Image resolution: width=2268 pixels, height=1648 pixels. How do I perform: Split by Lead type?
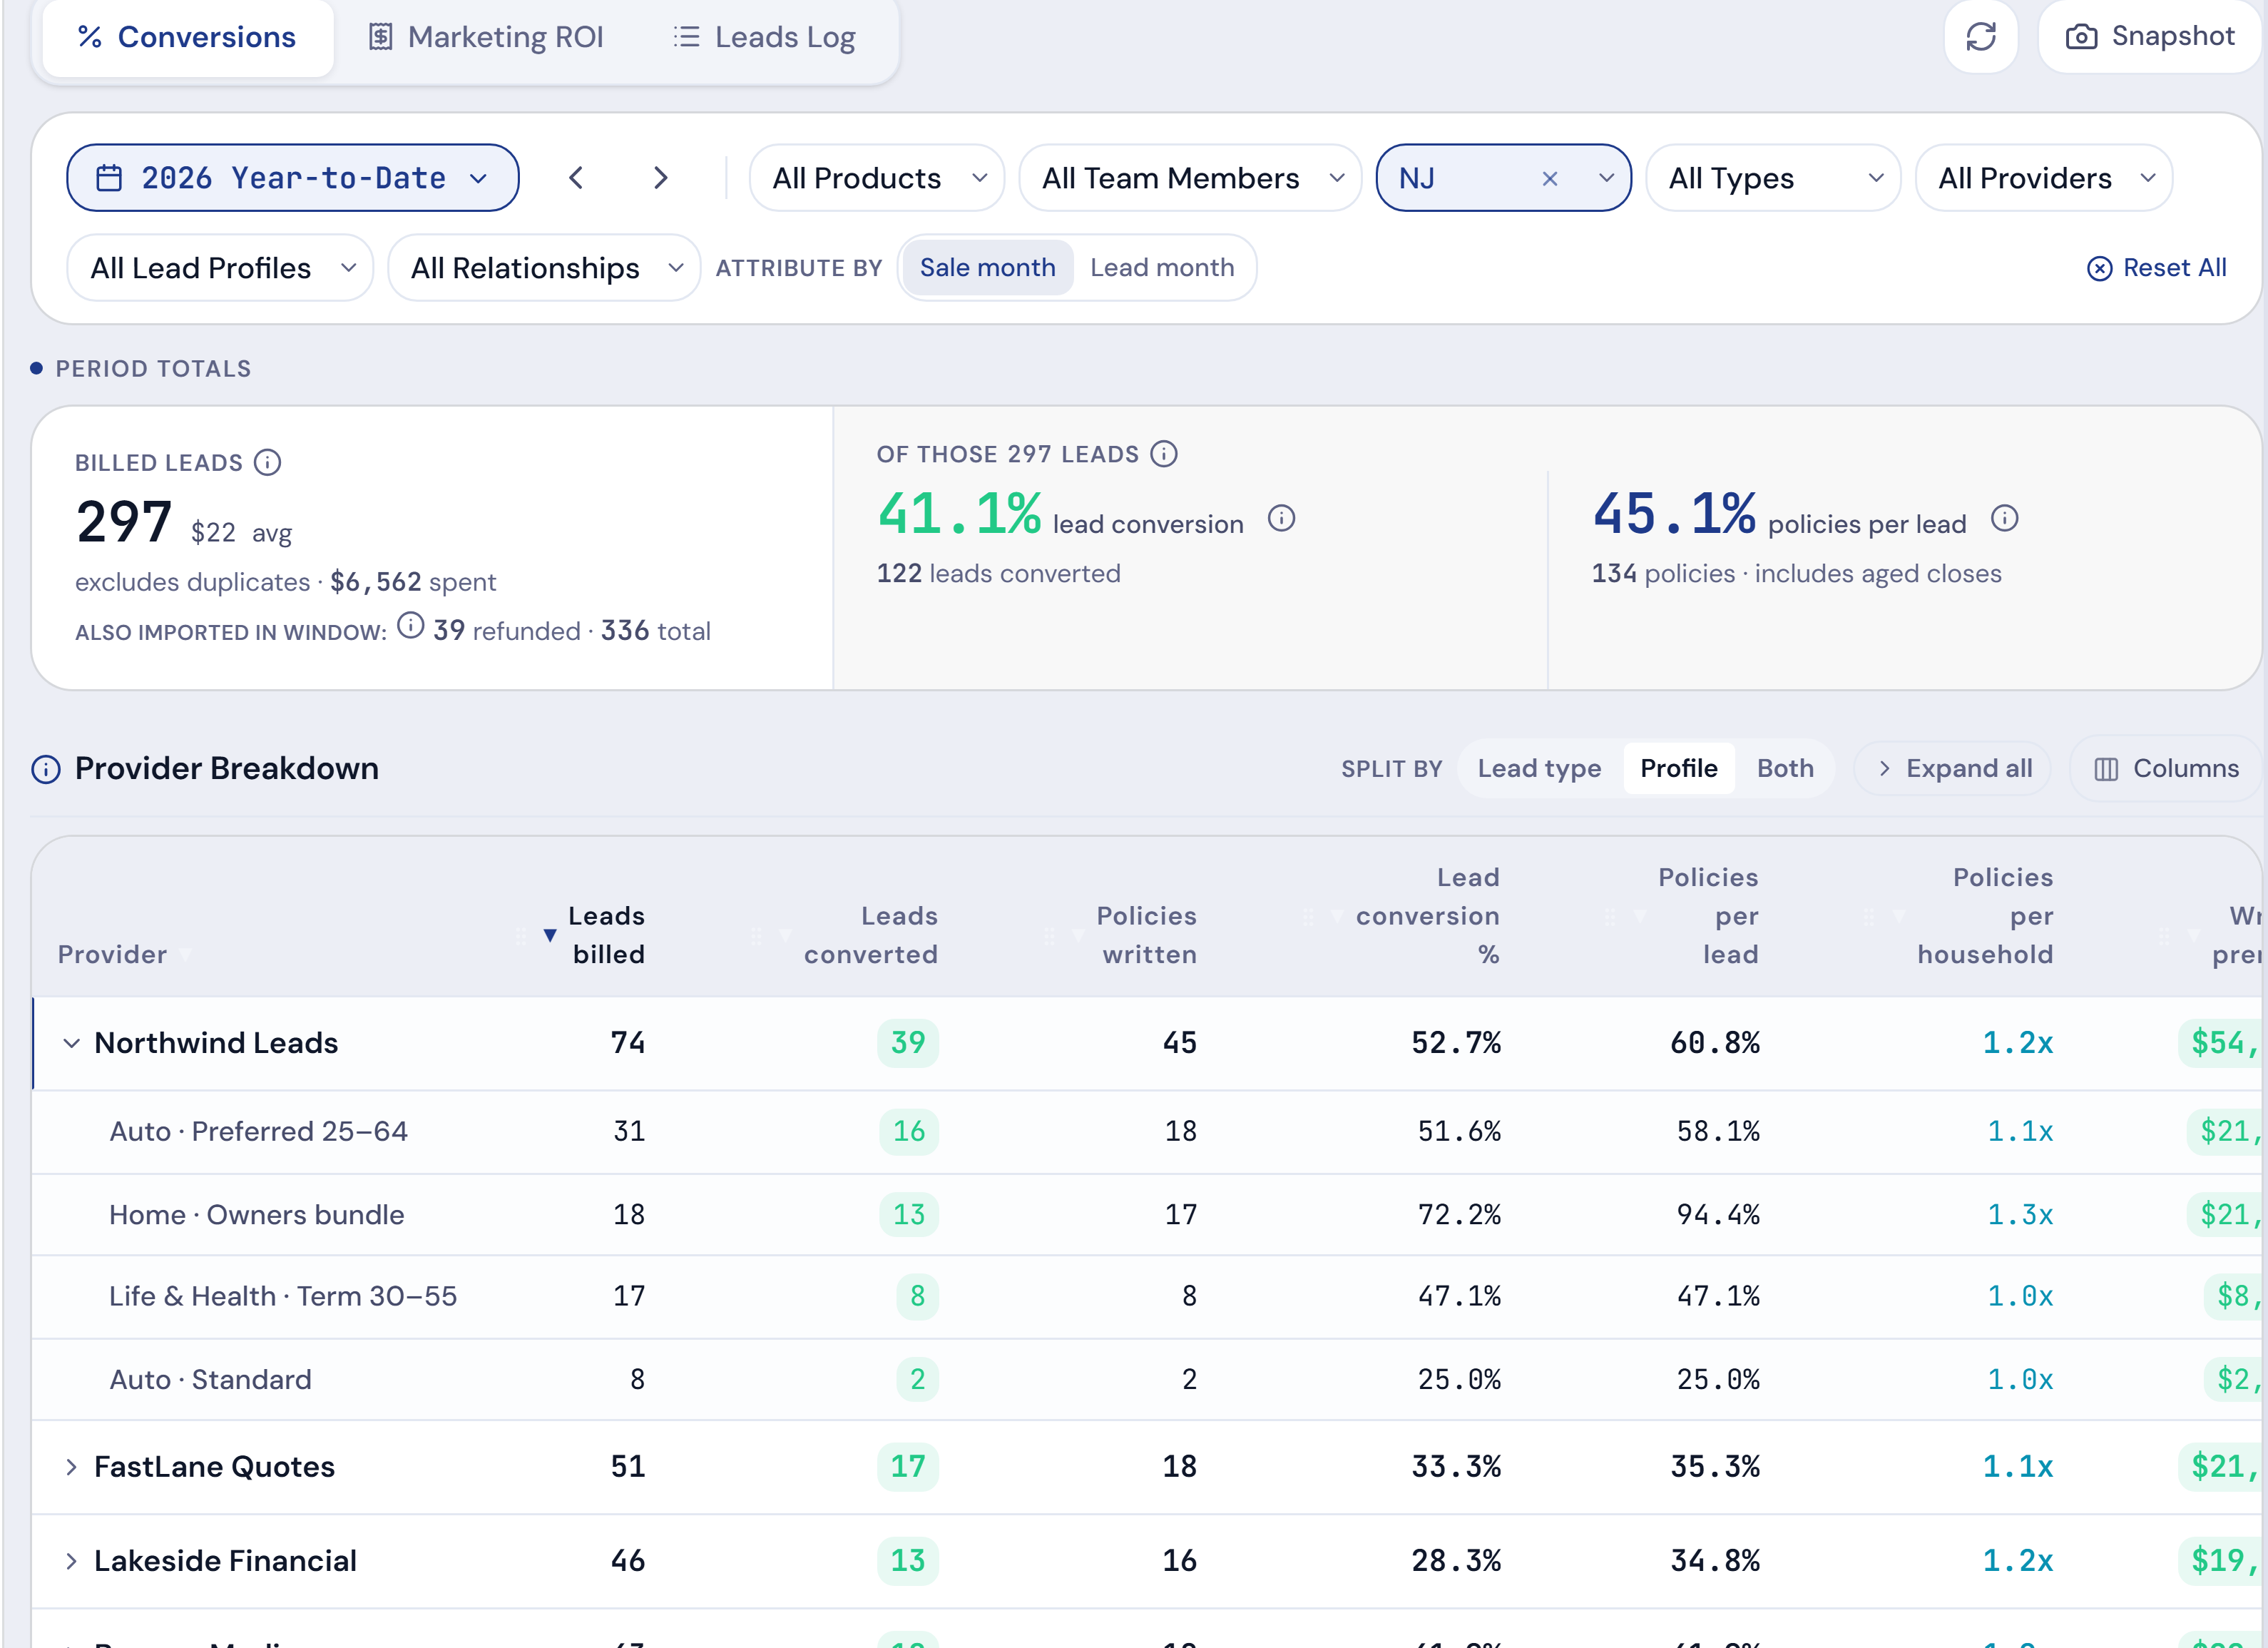tap(1539, 768)
